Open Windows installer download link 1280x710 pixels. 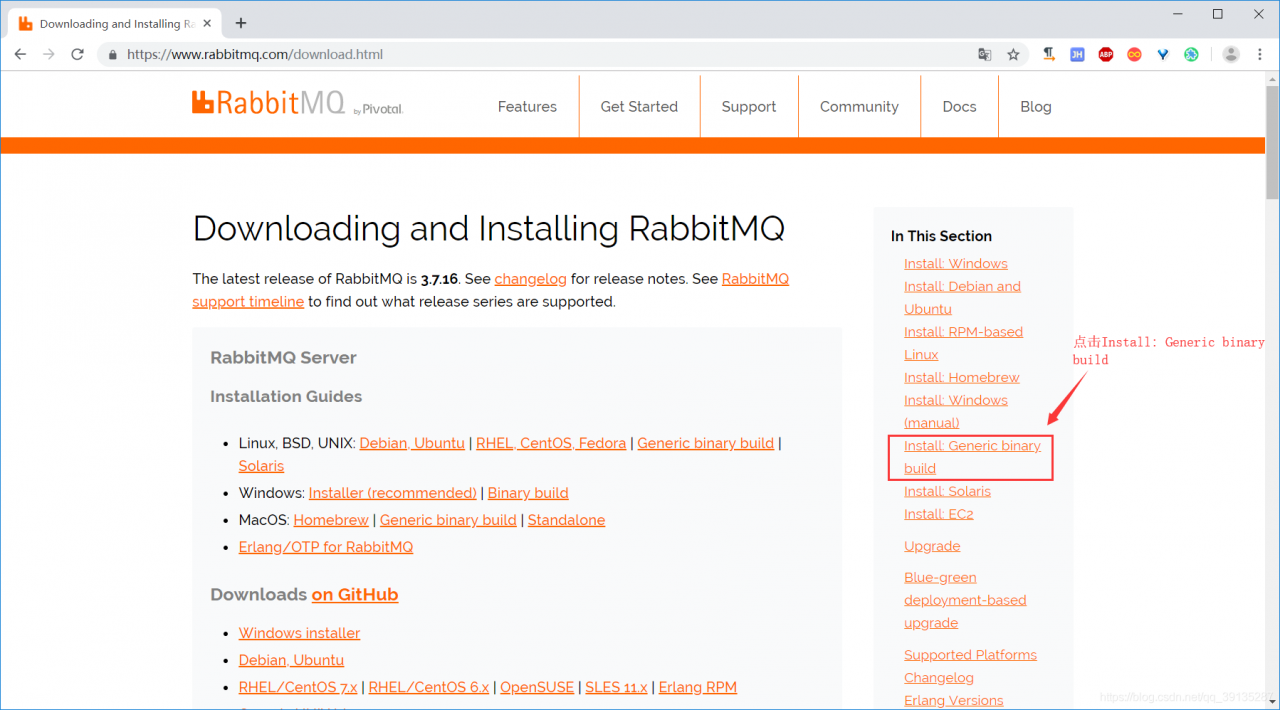(x=299, y=633)
